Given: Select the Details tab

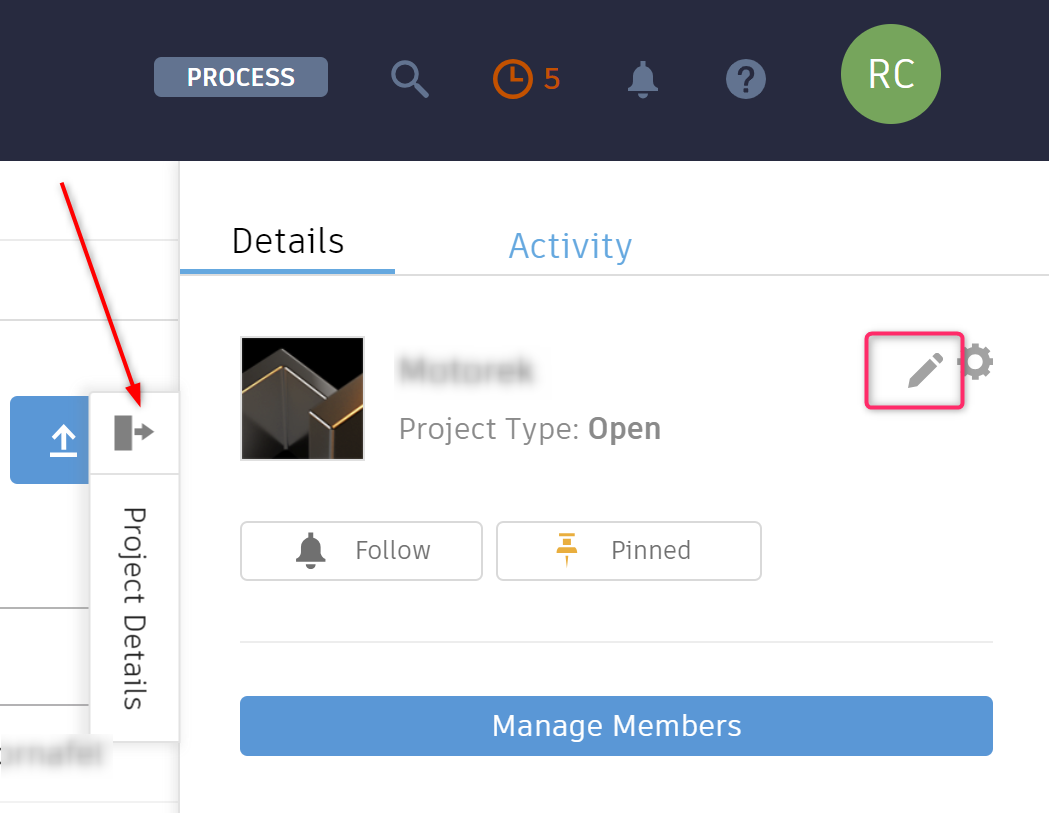Looking at the screenshot, I should coord(287,240).
